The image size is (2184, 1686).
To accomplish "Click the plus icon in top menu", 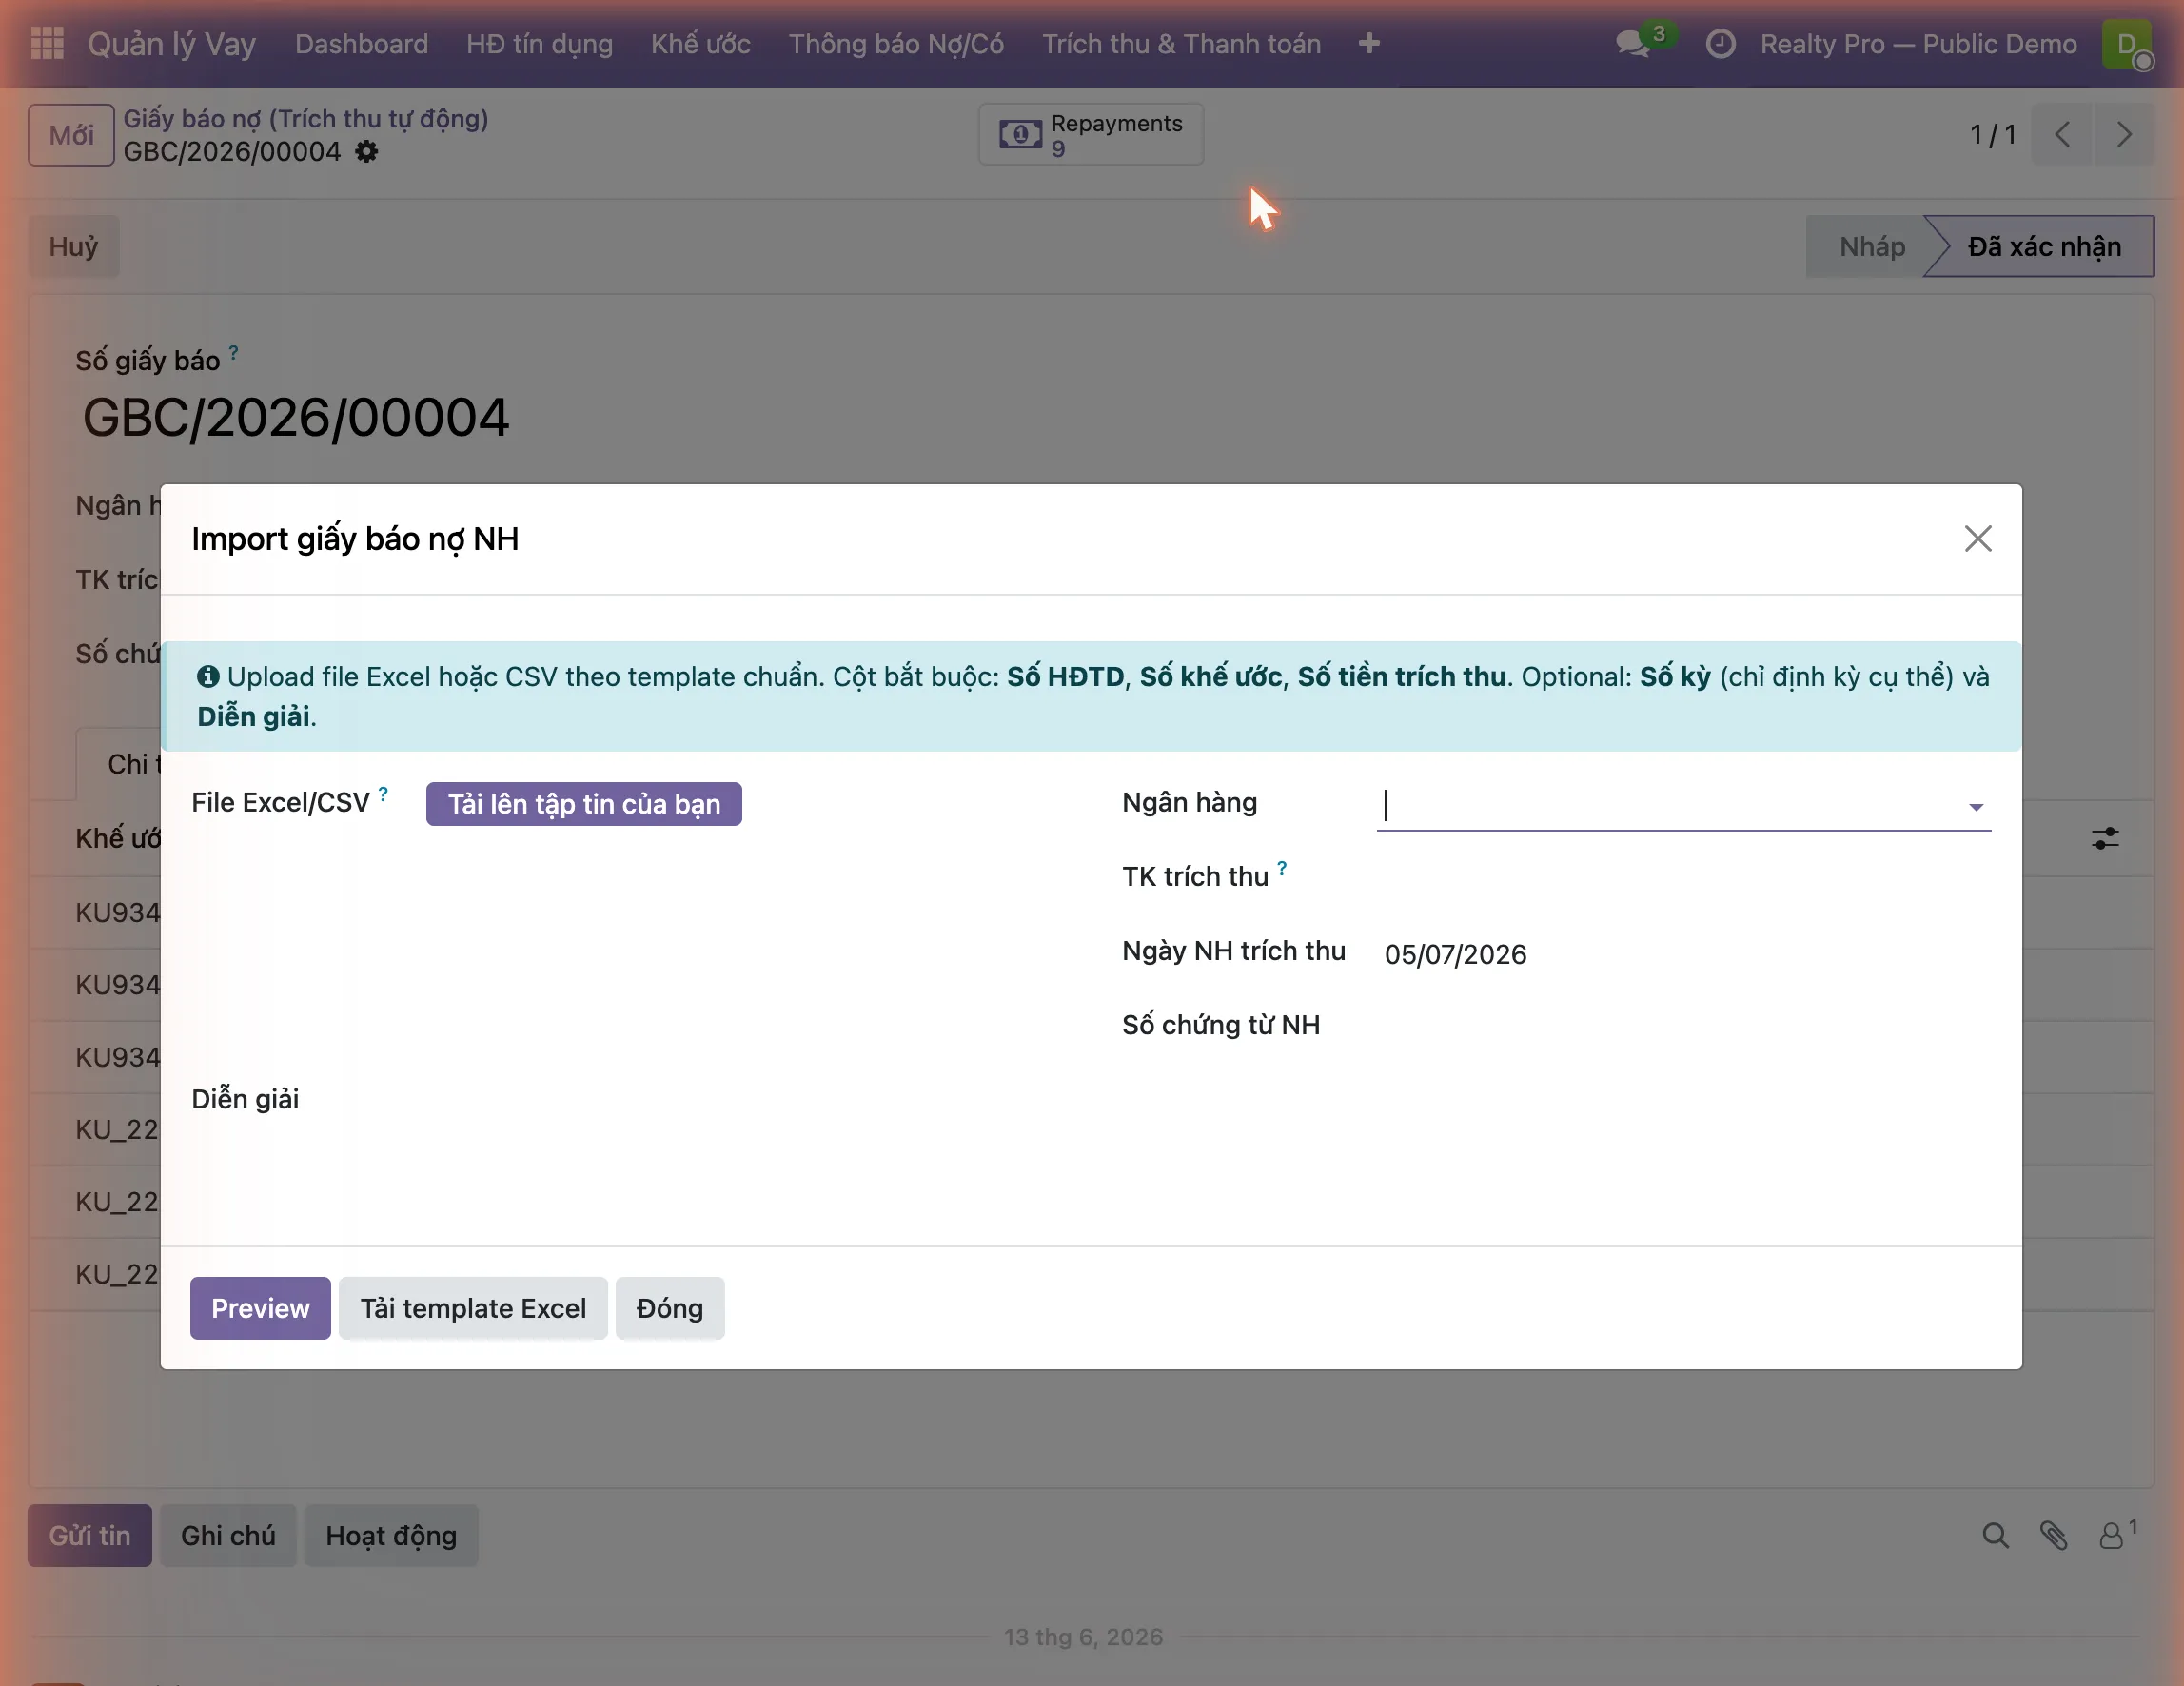I will coord(1369,44).
